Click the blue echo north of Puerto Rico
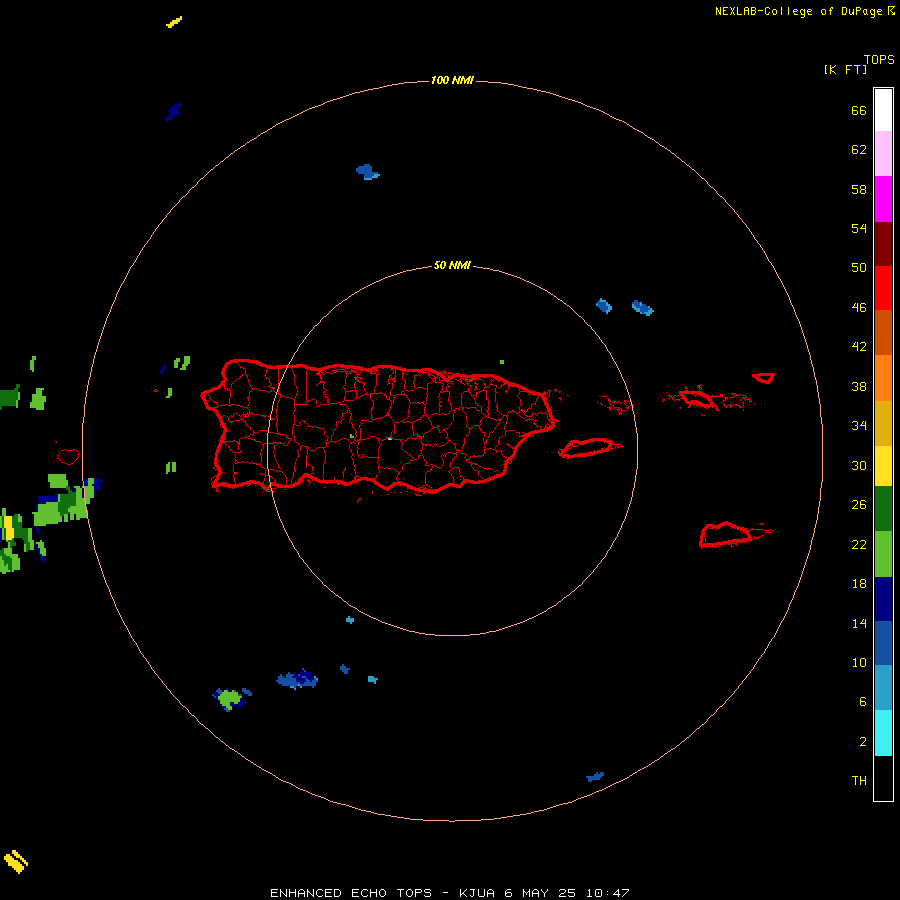 point(367,172)
